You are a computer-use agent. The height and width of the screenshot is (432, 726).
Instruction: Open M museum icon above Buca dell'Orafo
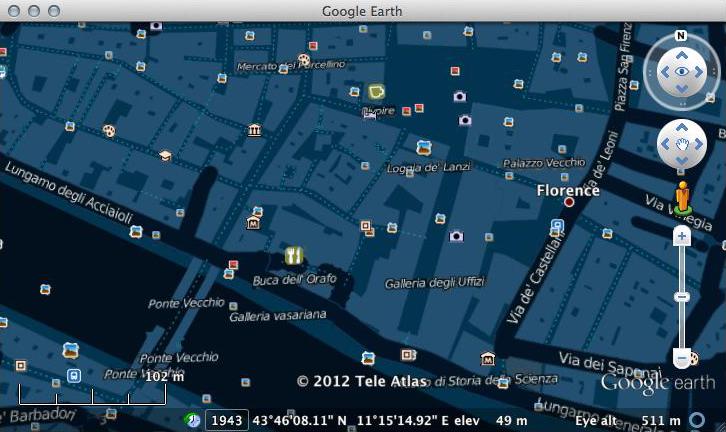coord(253,223)
